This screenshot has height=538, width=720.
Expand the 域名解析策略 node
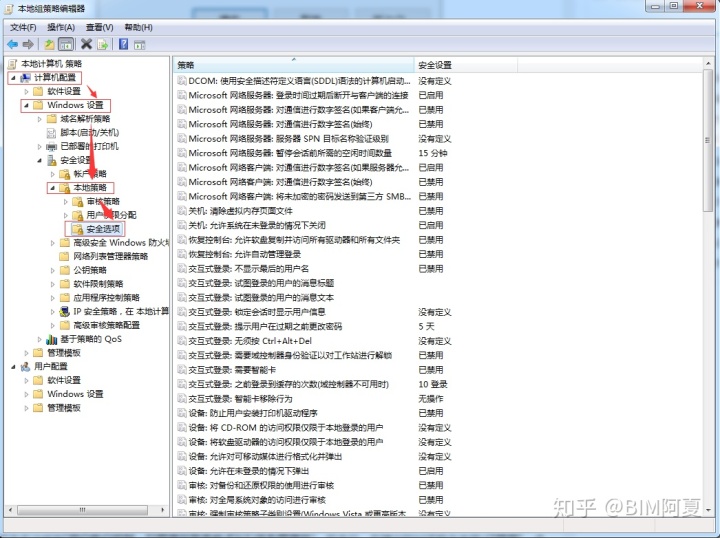[39, 119]
